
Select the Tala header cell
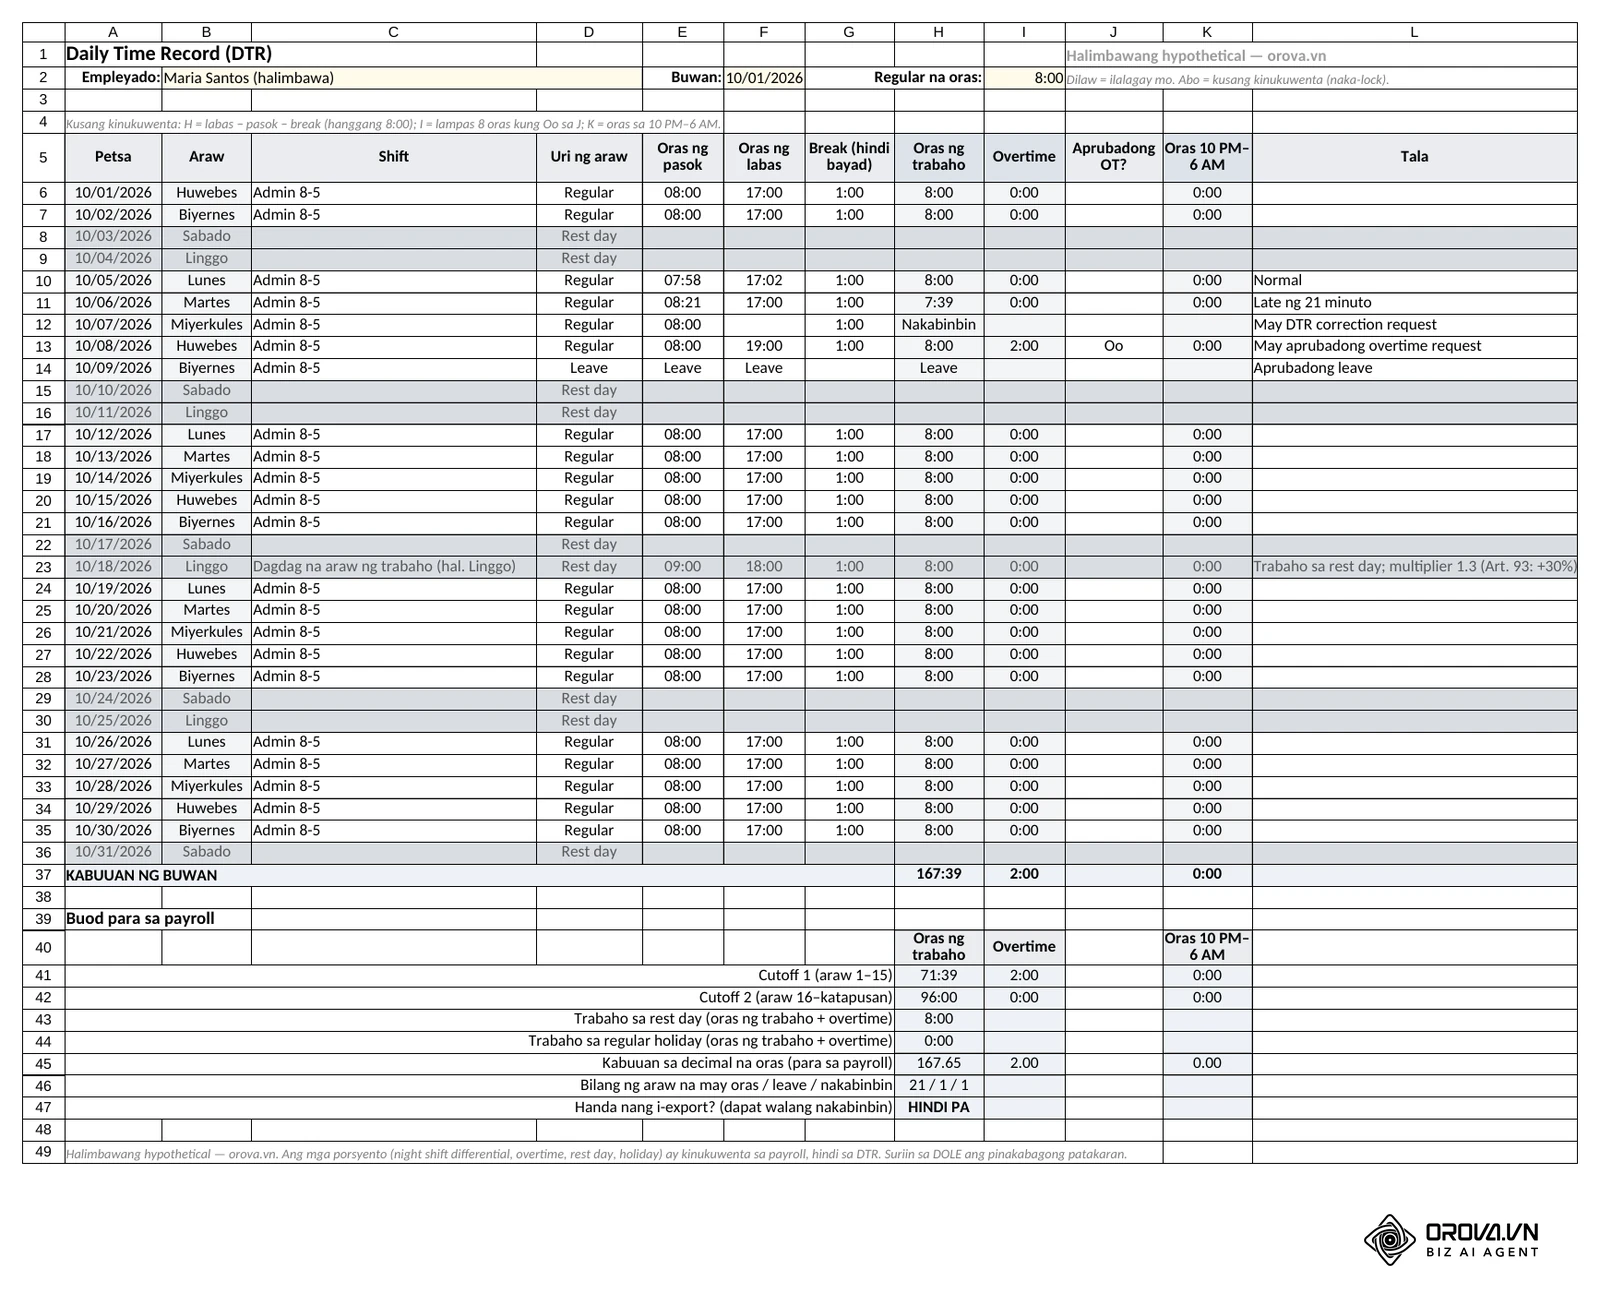[x=1414, y=157]
